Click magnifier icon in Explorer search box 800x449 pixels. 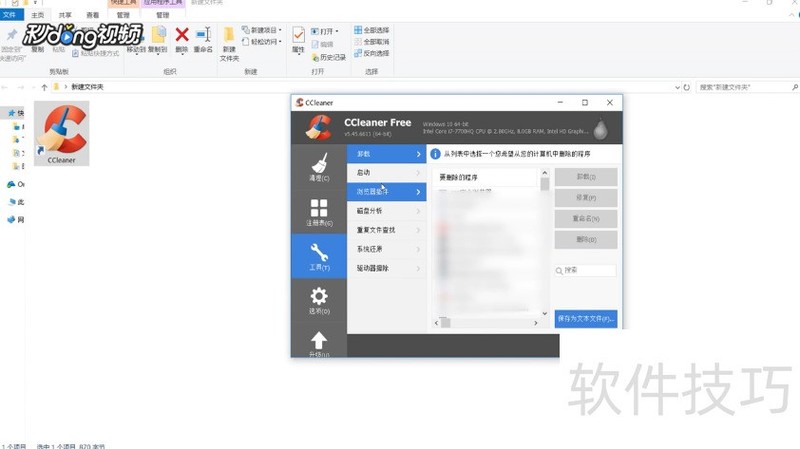[795, 87]
